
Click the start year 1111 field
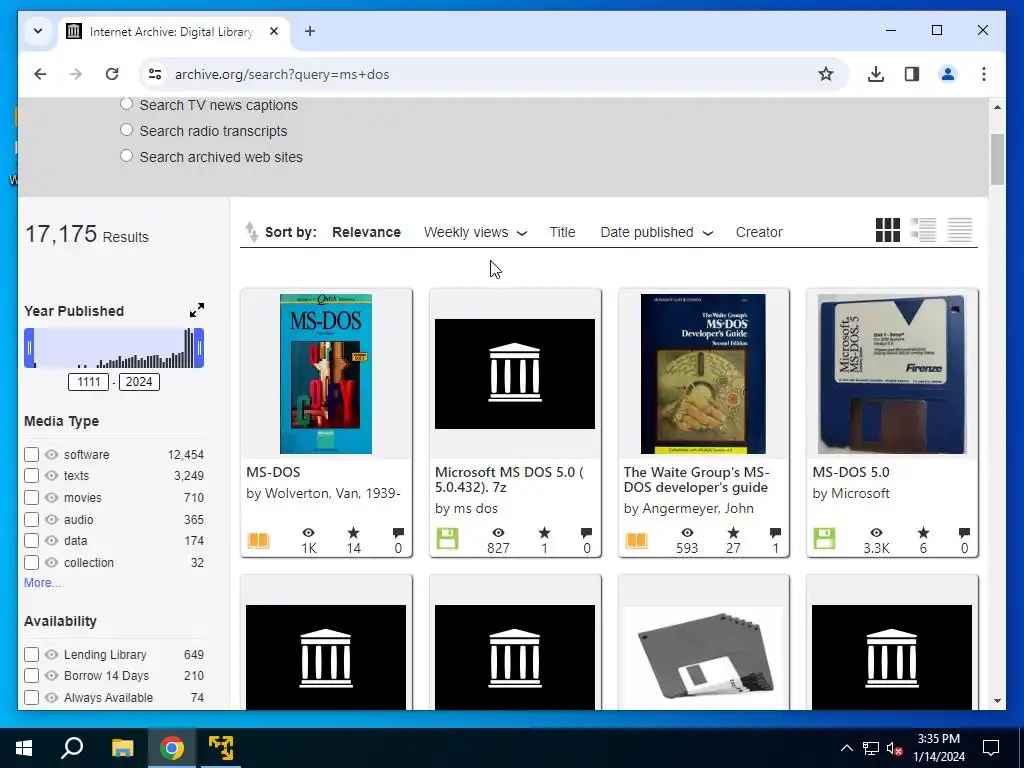click(89, 382)
